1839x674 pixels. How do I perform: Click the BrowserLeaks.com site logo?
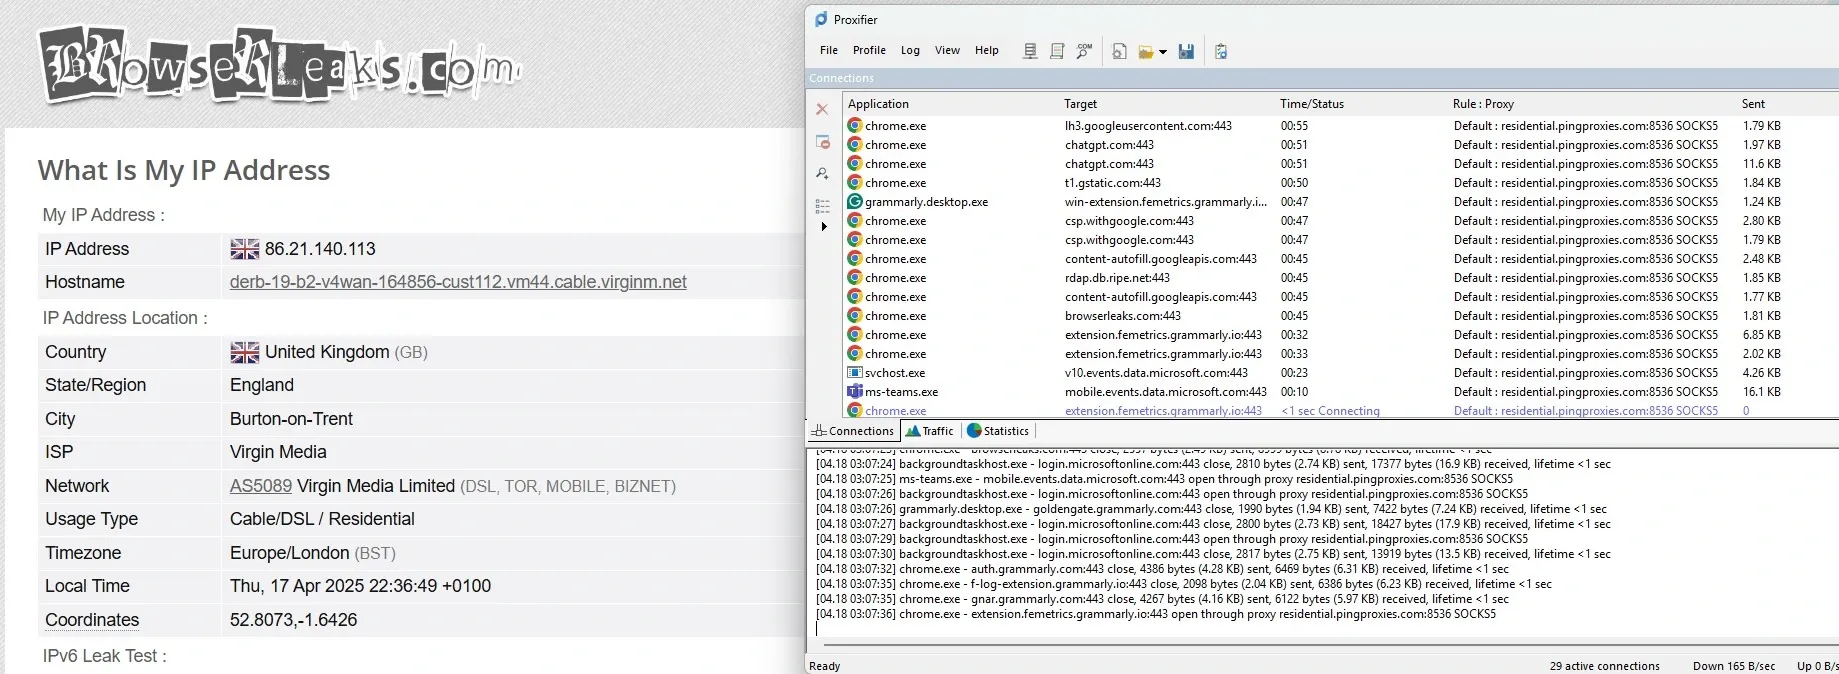click(x=279, y=65)
